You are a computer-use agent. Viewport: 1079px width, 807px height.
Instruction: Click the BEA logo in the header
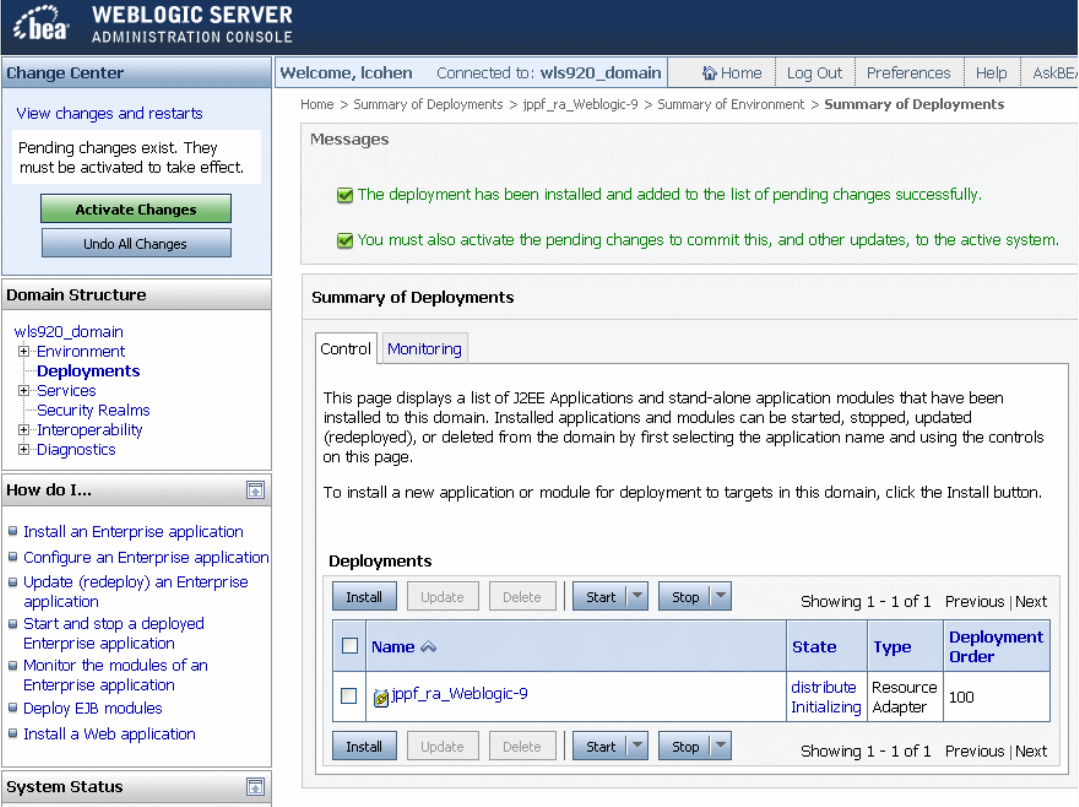coord(41,24)
